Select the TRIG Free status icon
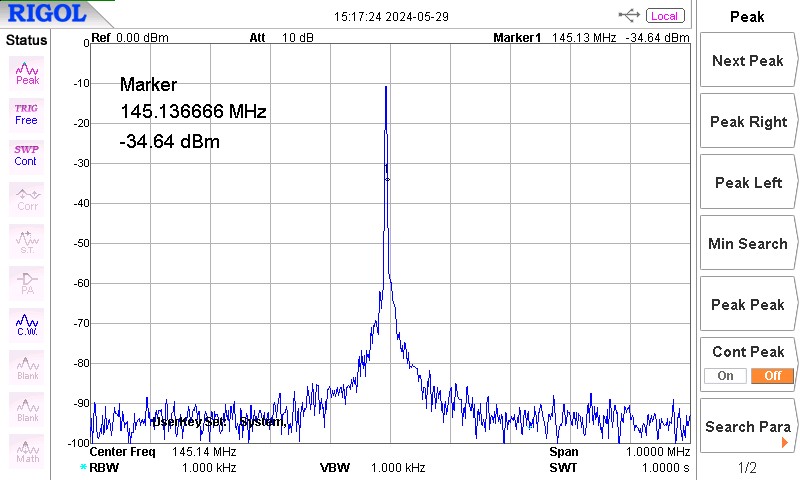Viewport: 800px width, 480px height. pyautogui.click(x=27, y=115)
